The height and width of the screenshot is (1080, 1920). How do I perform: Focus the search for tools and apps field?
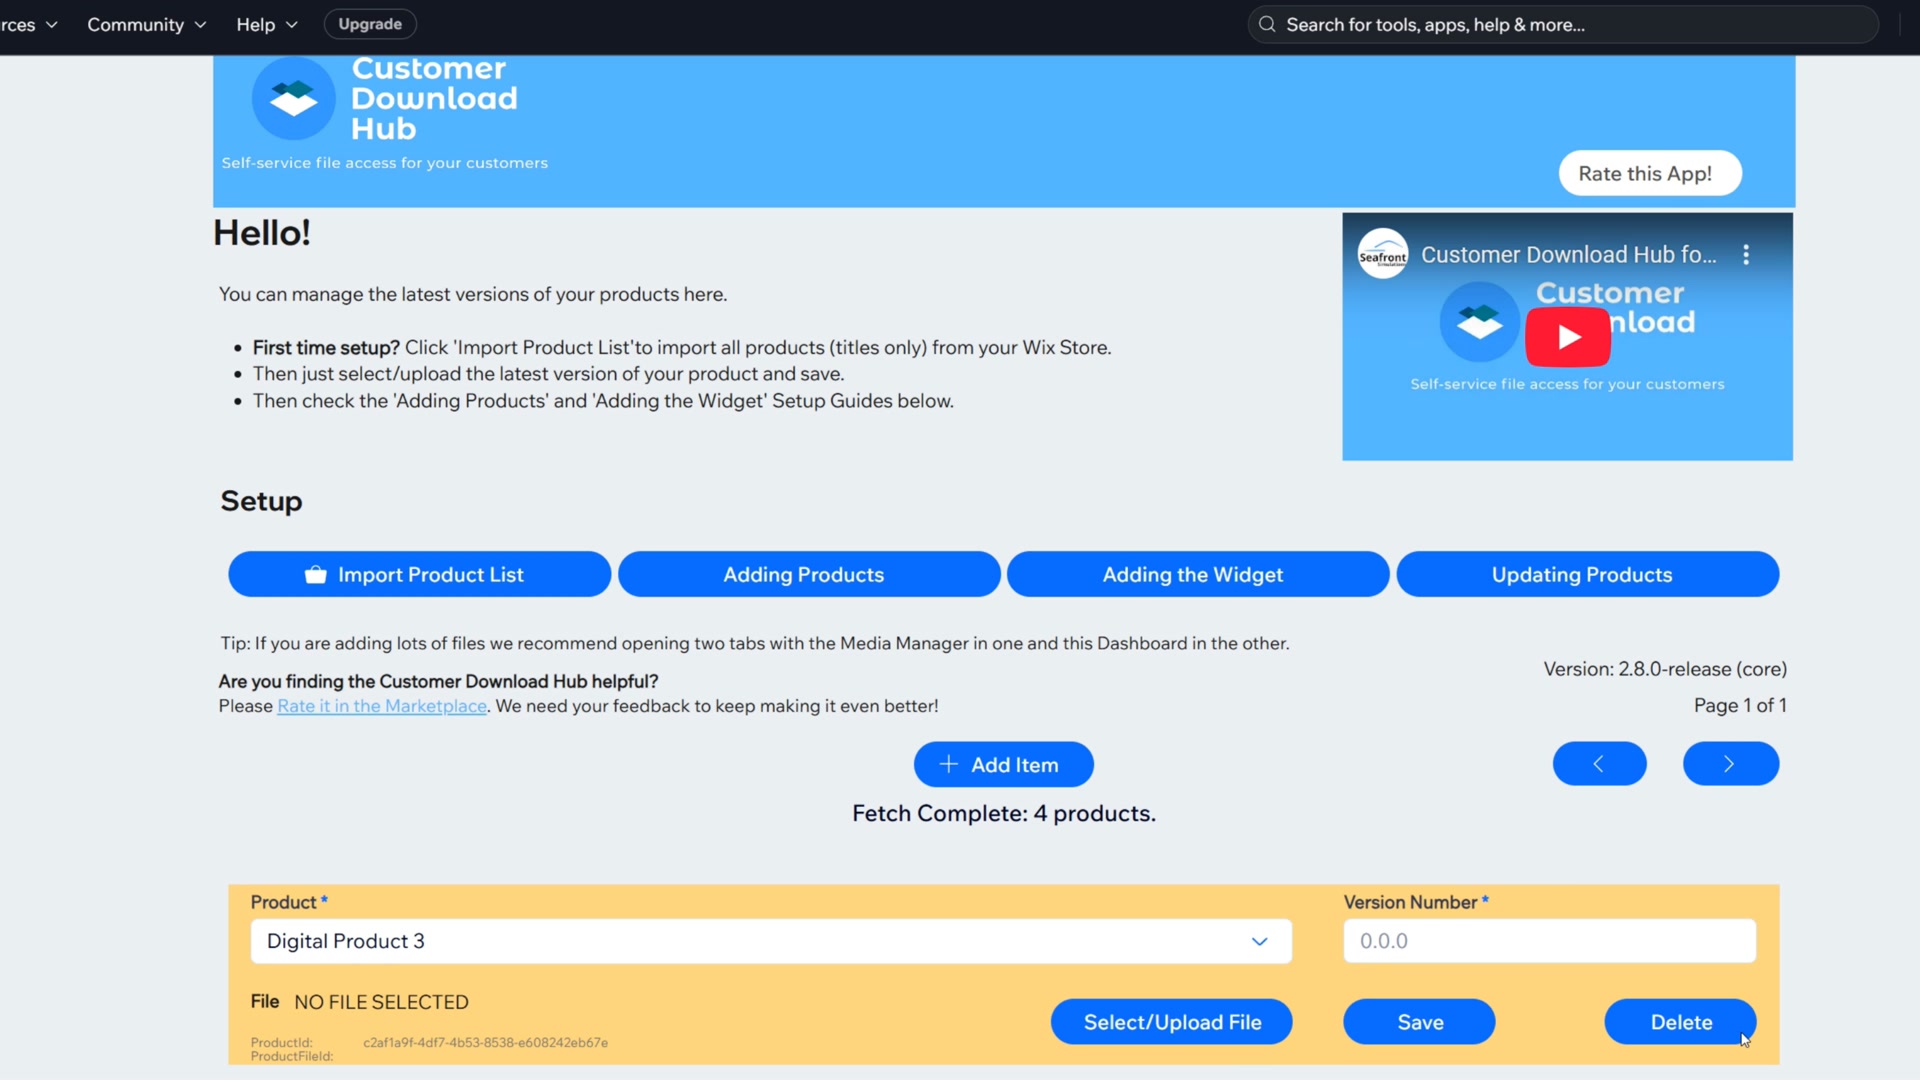[1563, 24]
